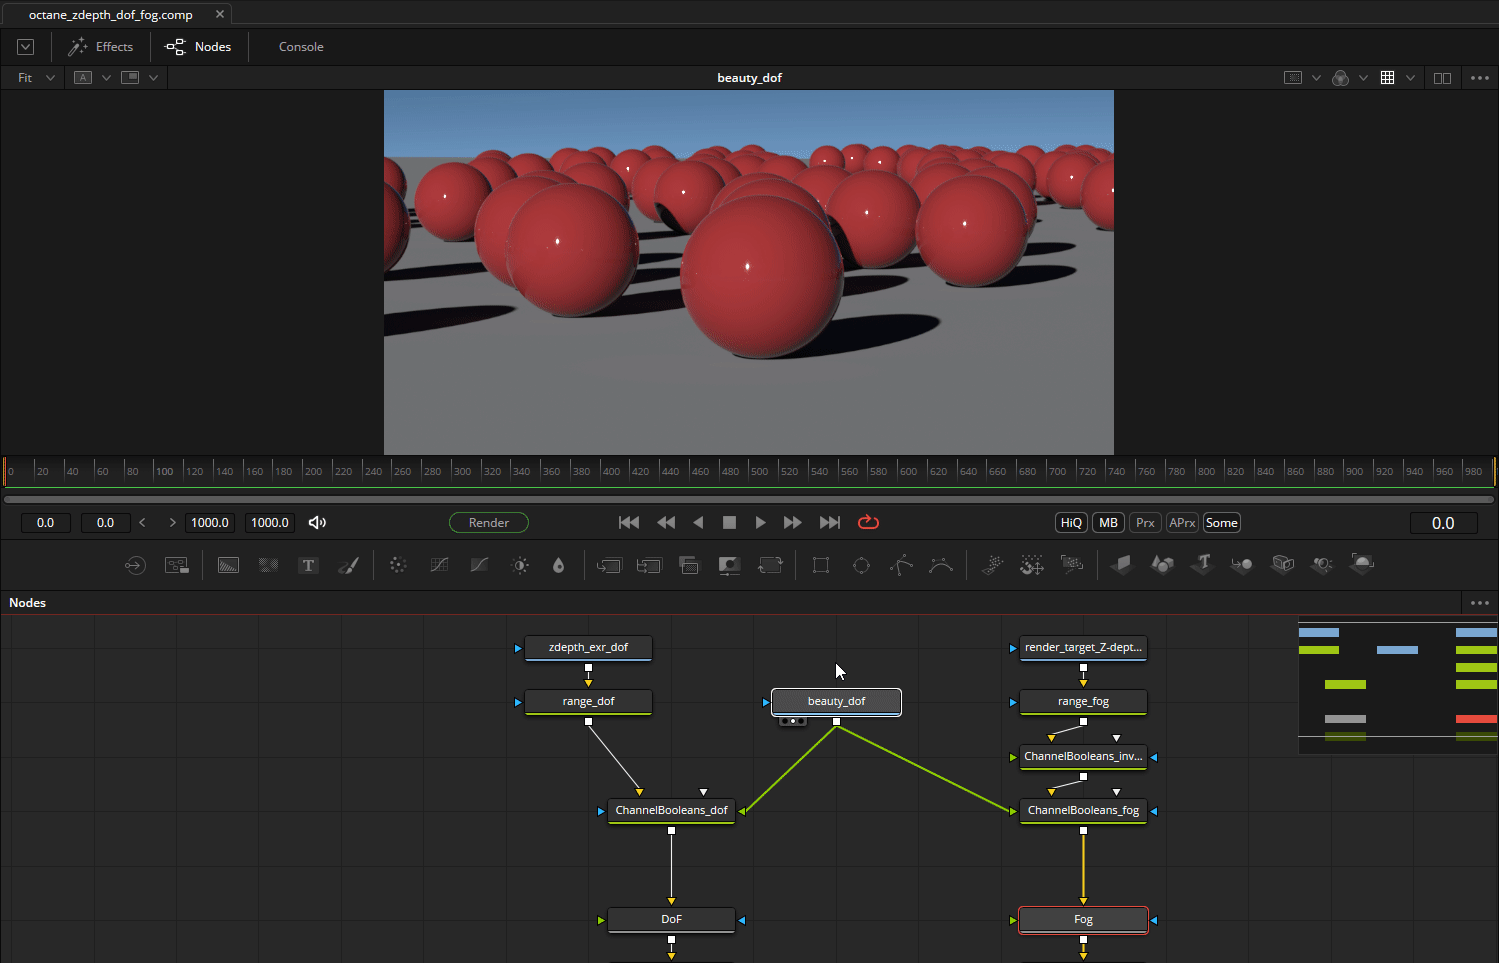Select the Text+ tool in the toolbar

[308, 565]
